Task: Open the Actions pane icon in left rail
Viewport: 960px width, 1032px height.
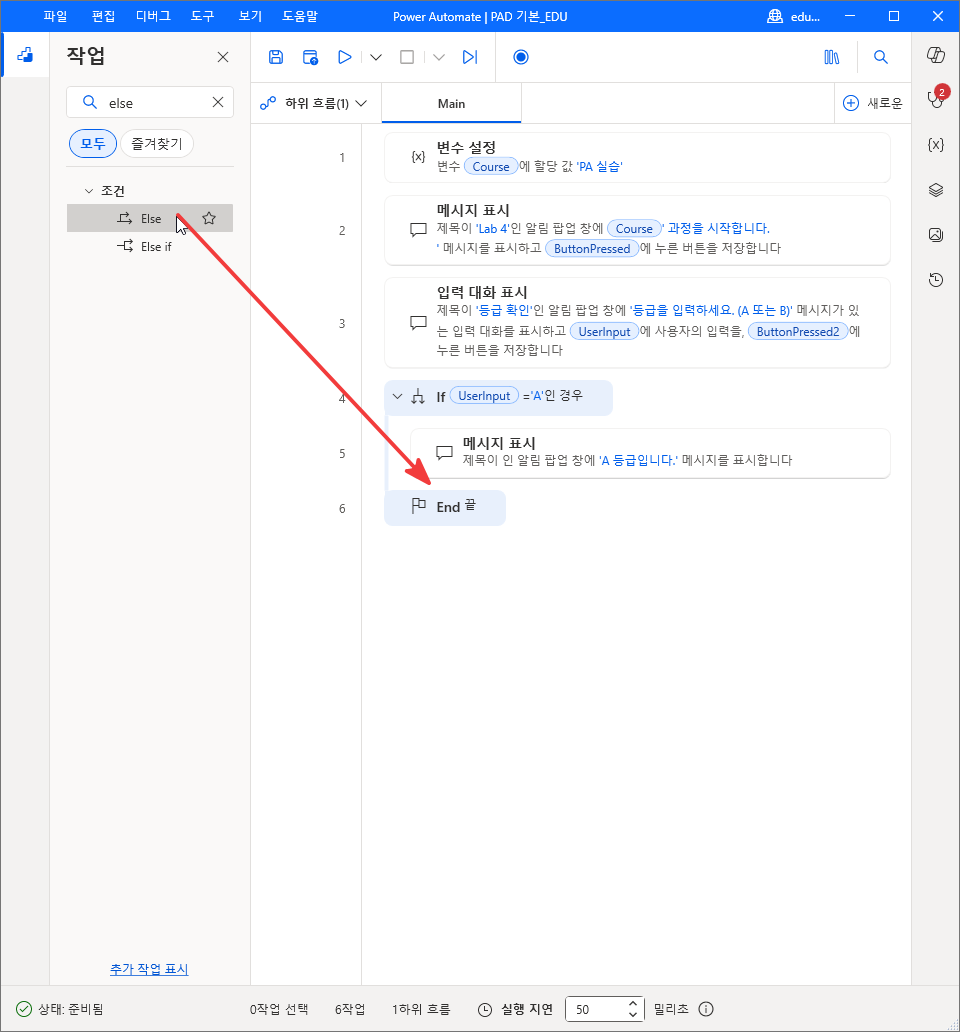Action: [25, 55]
